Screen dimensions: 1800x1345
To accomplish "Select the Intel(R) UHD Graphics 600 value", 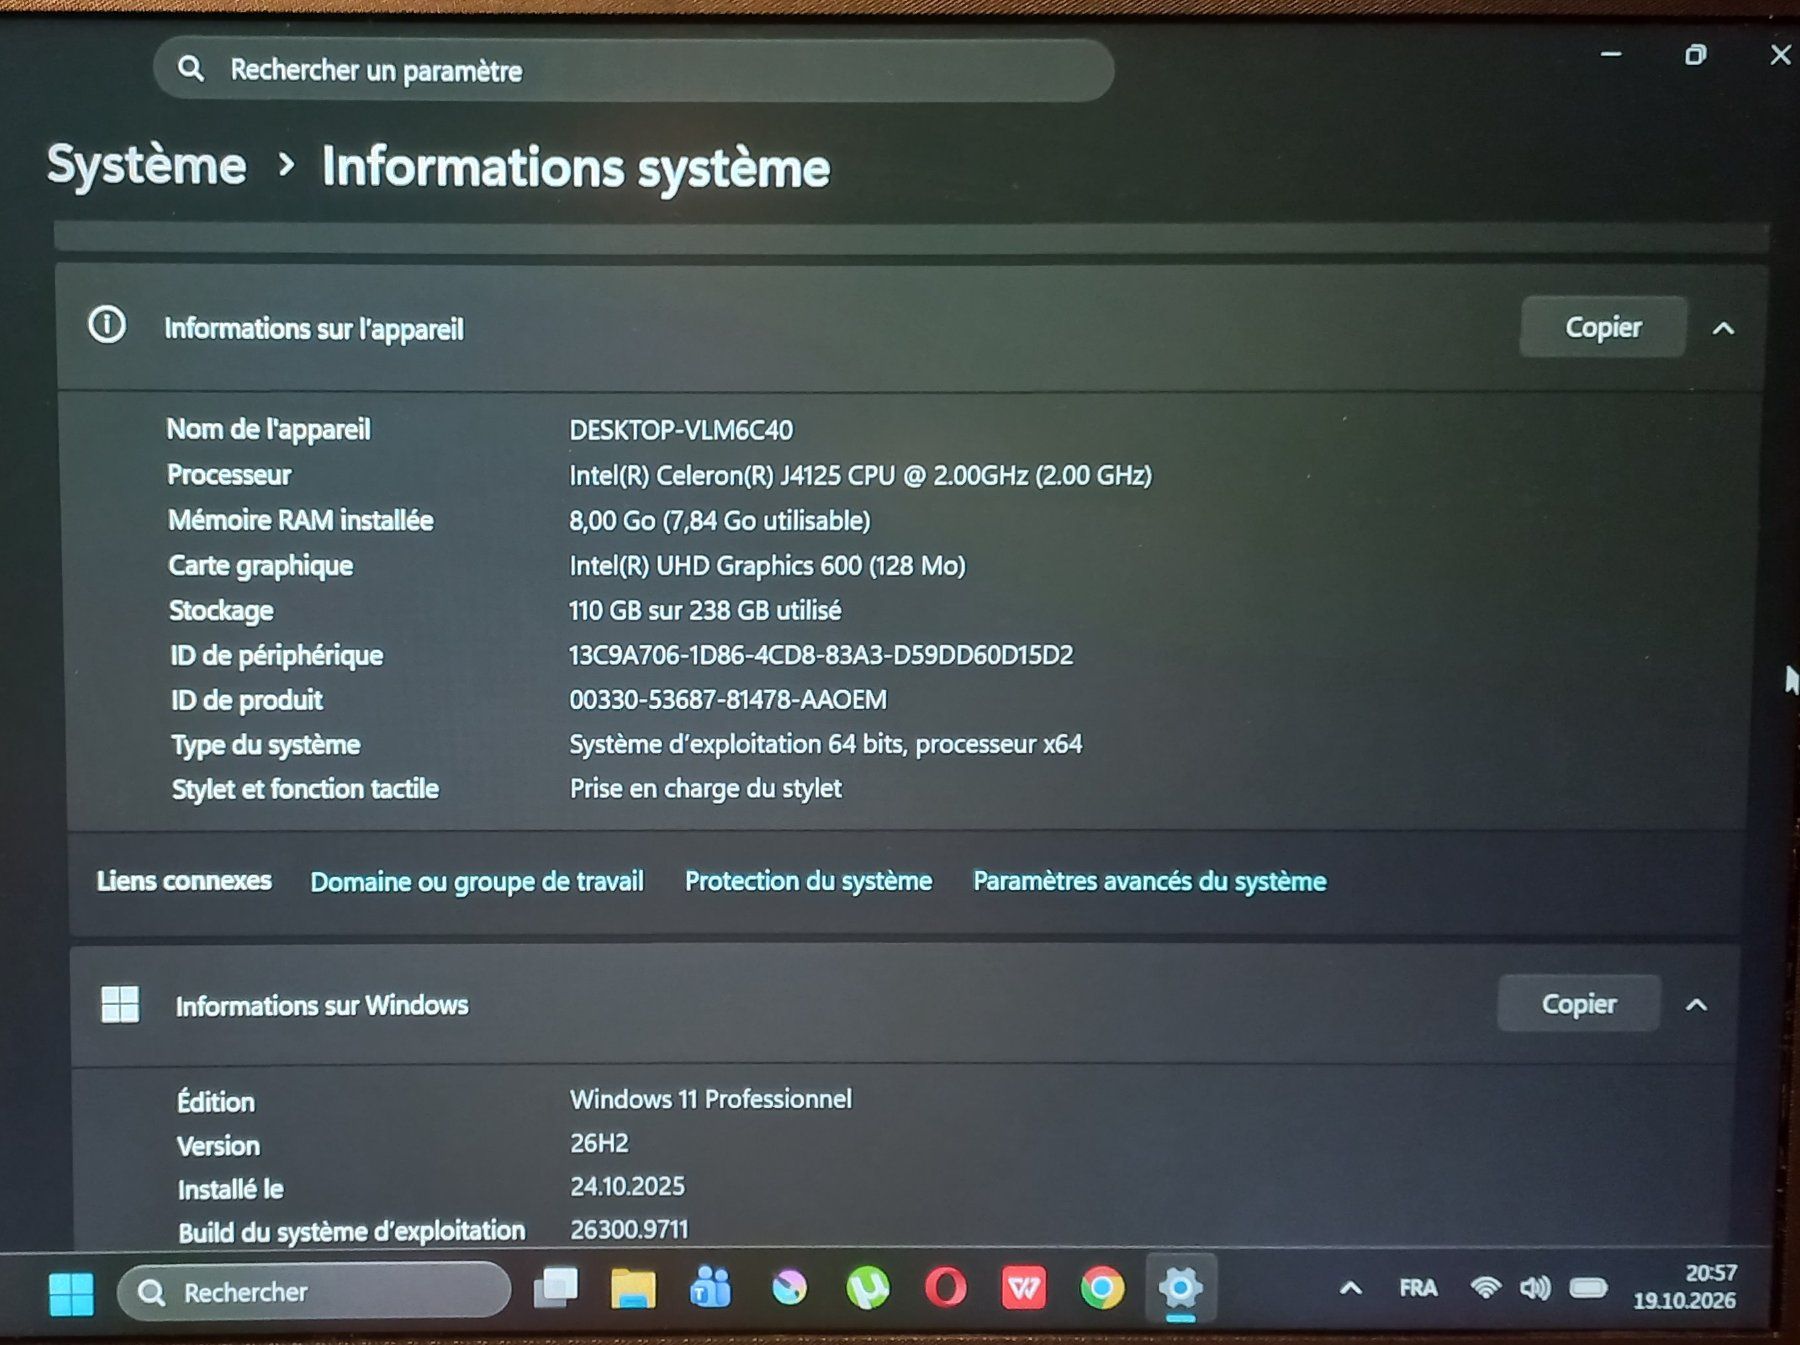I will [x=767, y=565].
